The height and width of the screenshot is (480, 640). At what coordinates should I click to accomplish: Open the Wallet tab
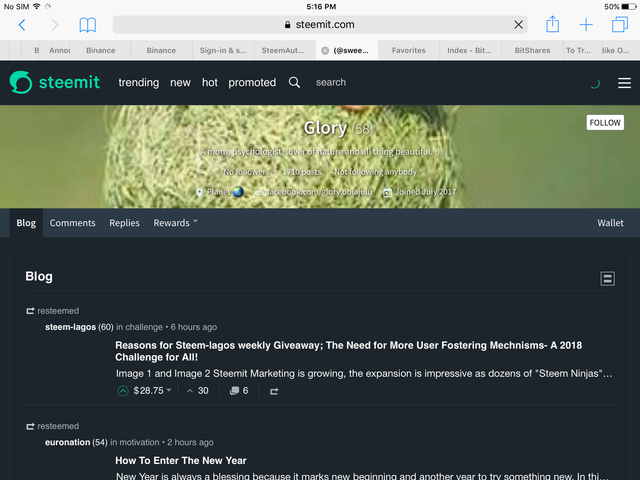(x=610, y=223)
